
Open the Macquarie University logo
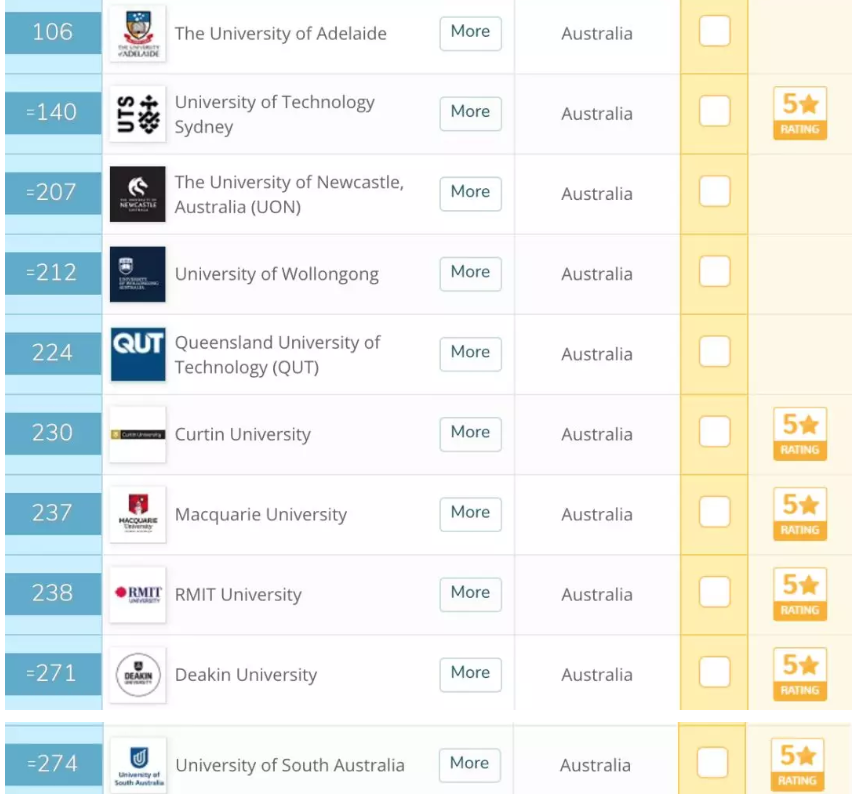[x=137, y=515]
